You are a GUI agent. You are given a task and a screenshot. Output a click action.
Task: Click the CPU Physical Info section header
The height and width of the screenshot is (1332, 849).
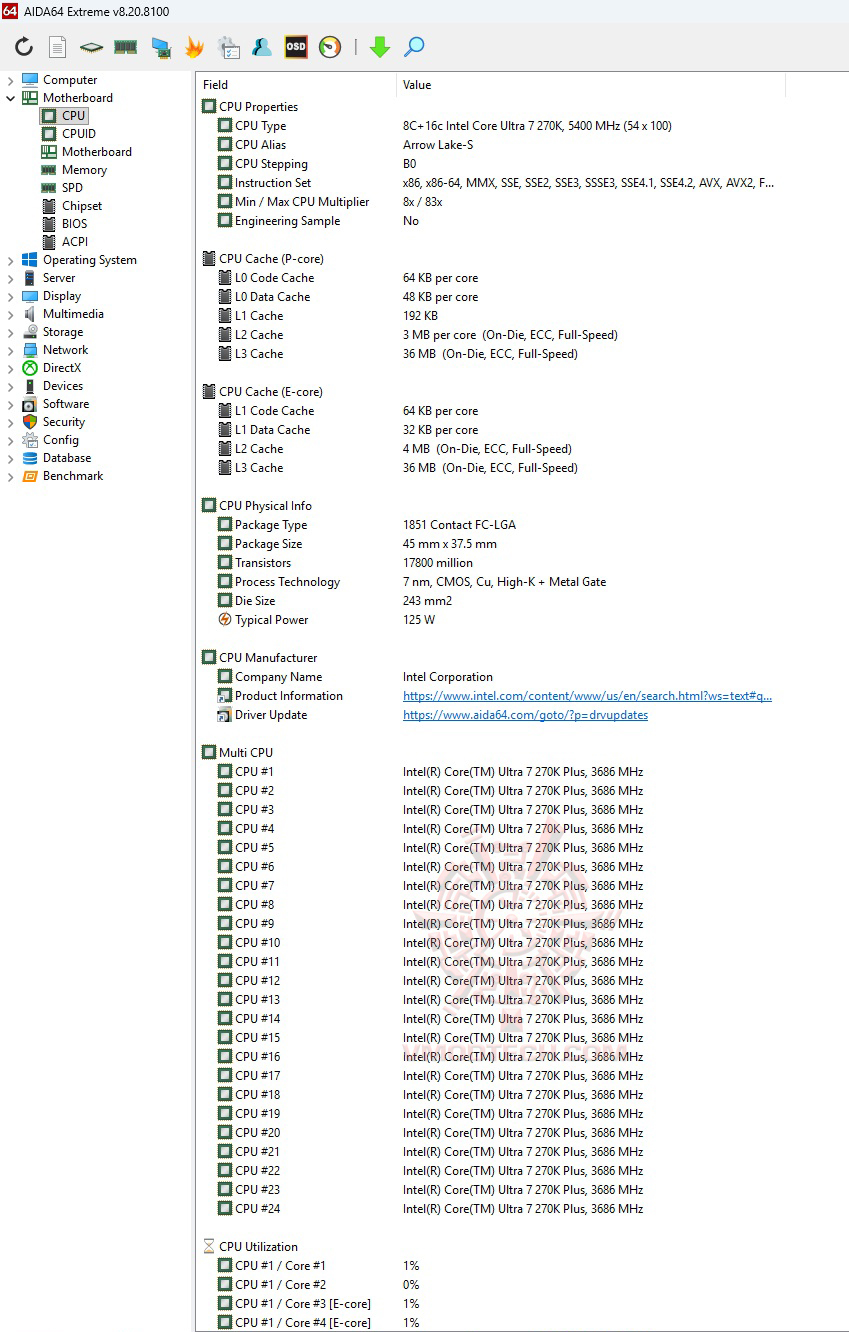pyautogui.click(x=257, y=506)
